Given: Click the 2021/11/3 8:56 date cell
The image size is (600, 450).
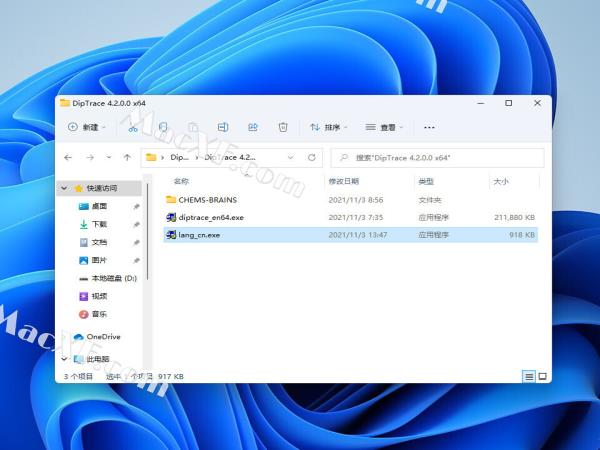Looking at the screenshot, I should pos(355,200).
